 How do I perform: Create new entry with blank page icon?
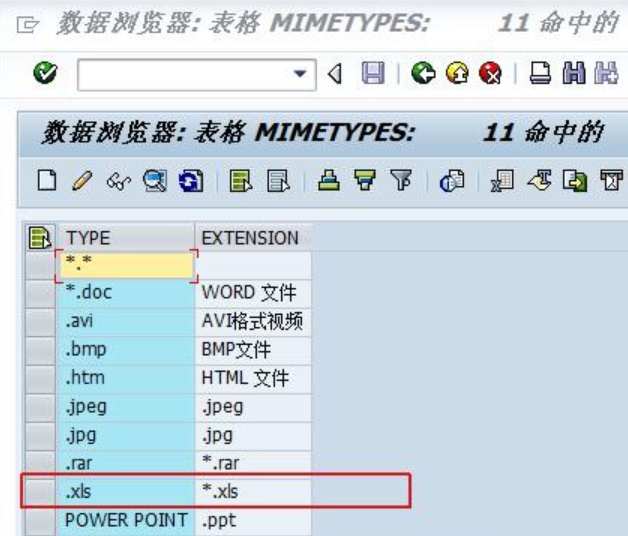[x=47, y=180]
